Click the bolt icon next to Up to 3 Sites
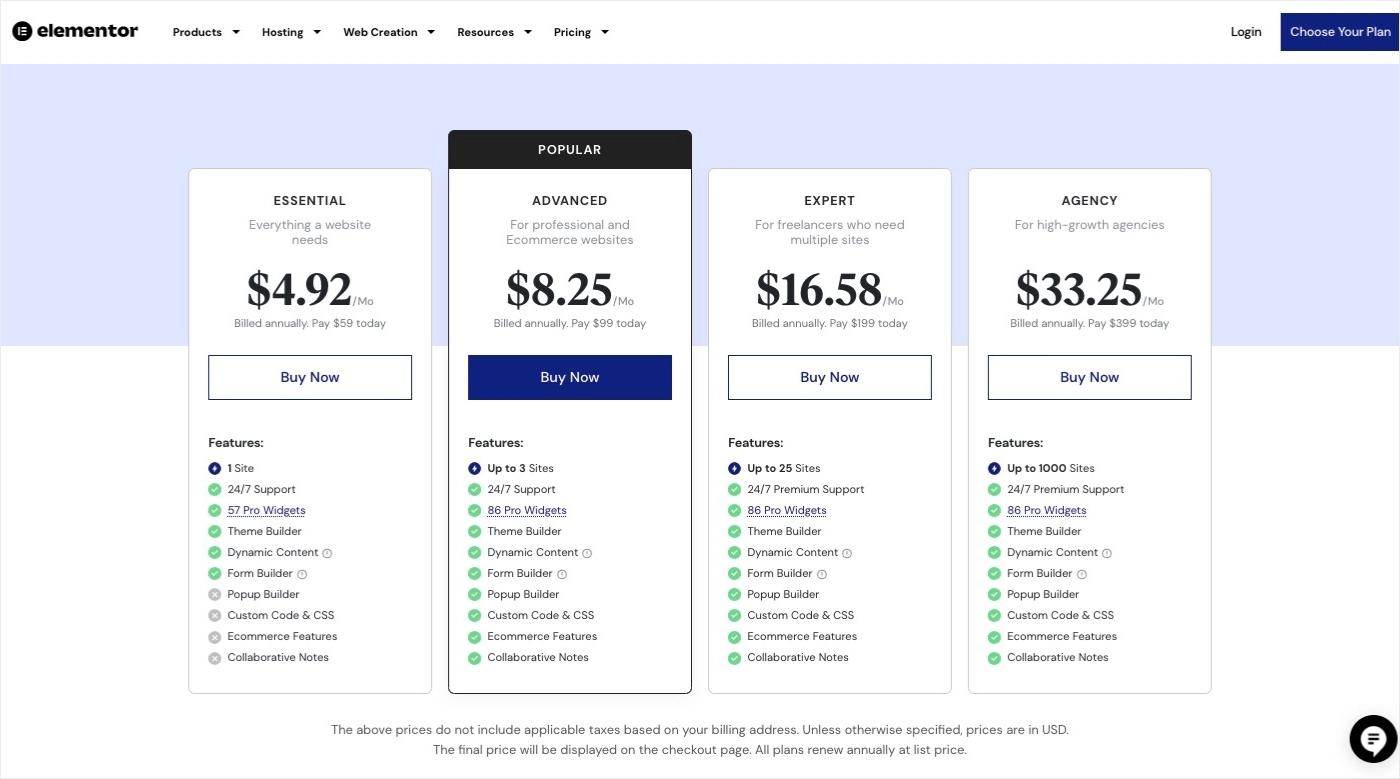 point(474,468)
